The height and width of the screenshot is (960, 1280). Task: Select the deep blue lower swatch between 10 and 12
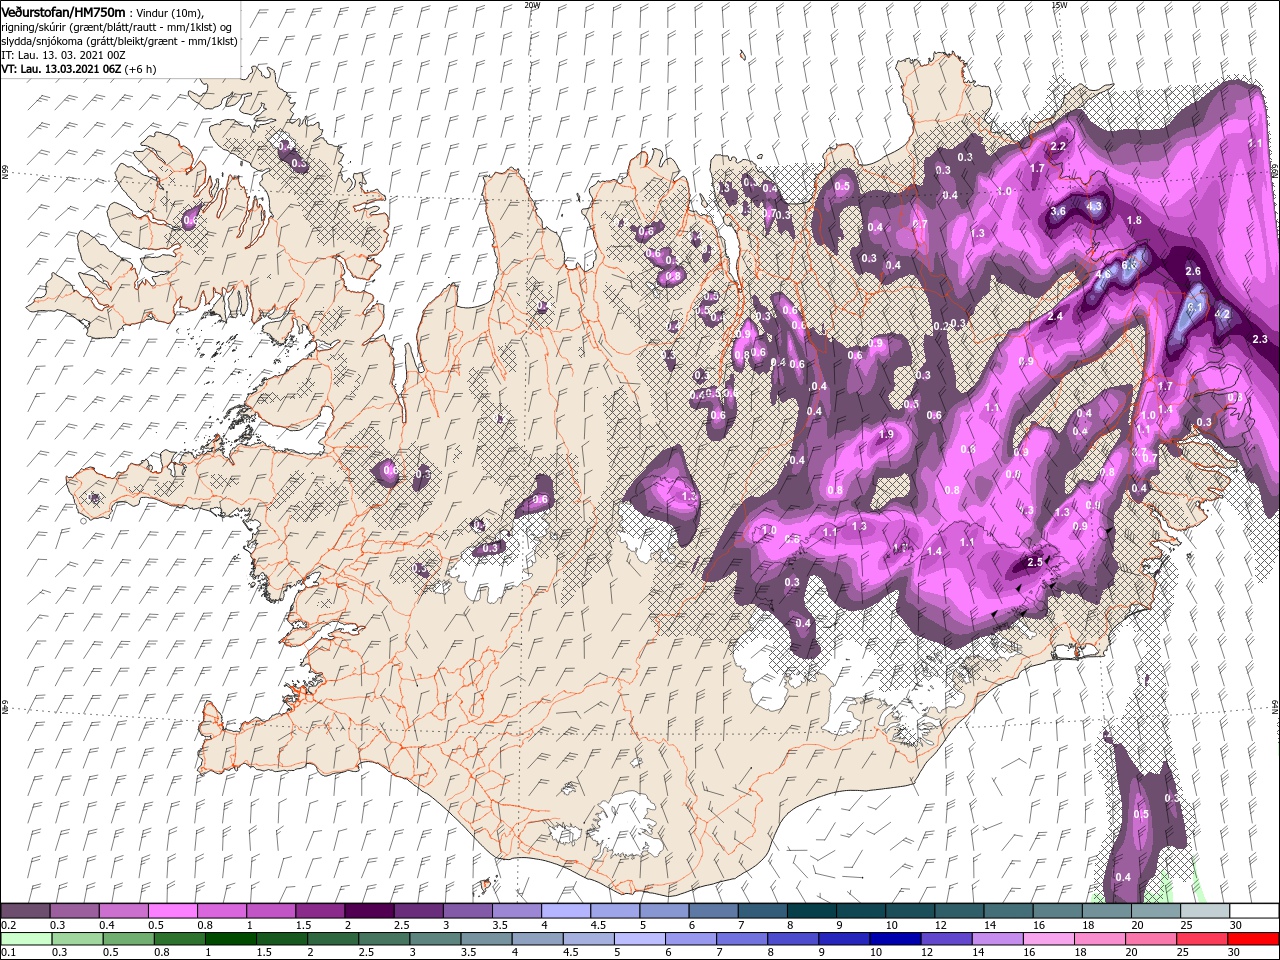click(x=895, y=939)
